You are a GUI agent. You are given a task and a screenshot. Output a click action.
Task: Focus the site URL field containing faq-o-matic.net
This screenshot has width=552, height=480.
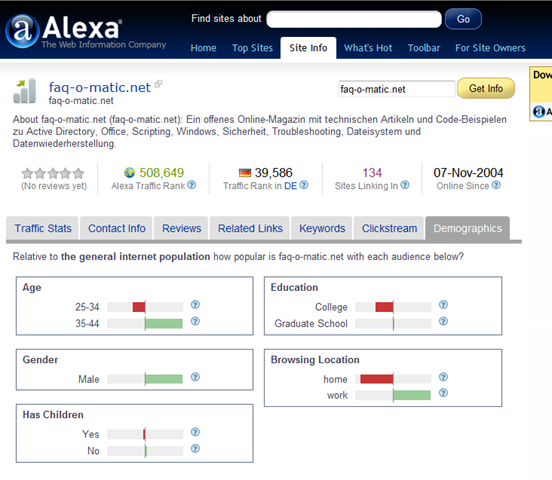click(397, 89)
